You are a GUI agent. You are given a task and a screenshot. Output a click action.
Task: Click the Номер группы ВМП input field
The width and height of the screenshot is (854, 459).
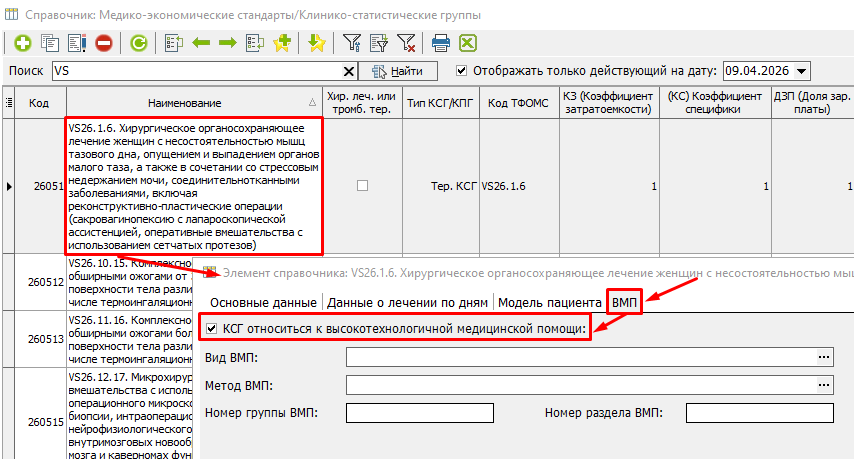421,413
